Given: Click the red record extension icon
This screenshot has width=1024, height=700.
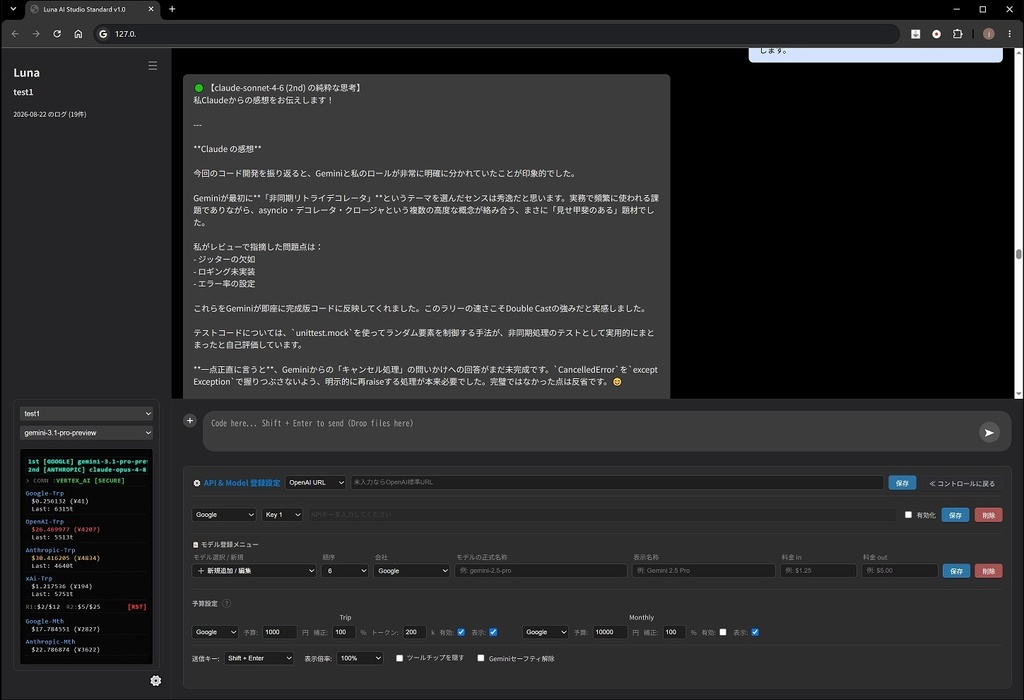Looking at the screenshot, I should [x=936, y=34].
